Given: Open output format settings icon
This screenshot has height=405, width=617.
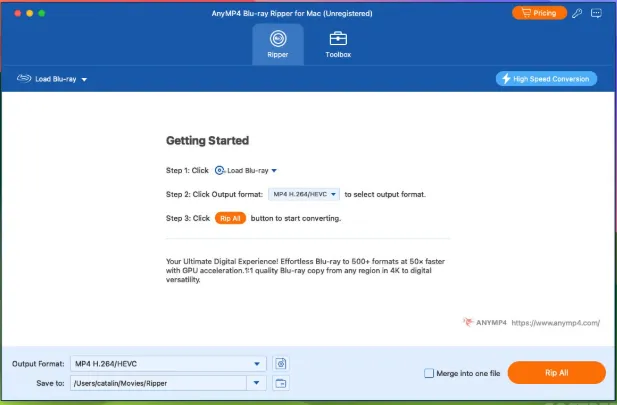Looking at the screenshot, I should (x=281, y=364).
